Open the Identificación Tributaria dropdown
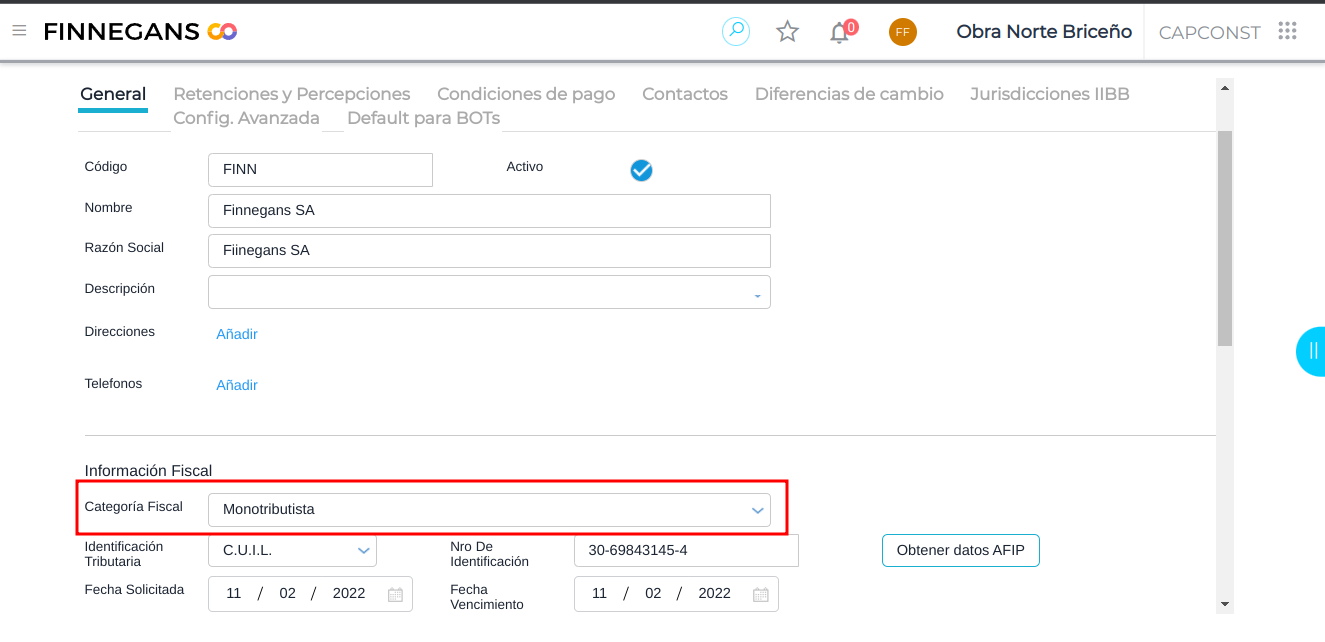 pos(364,551)
